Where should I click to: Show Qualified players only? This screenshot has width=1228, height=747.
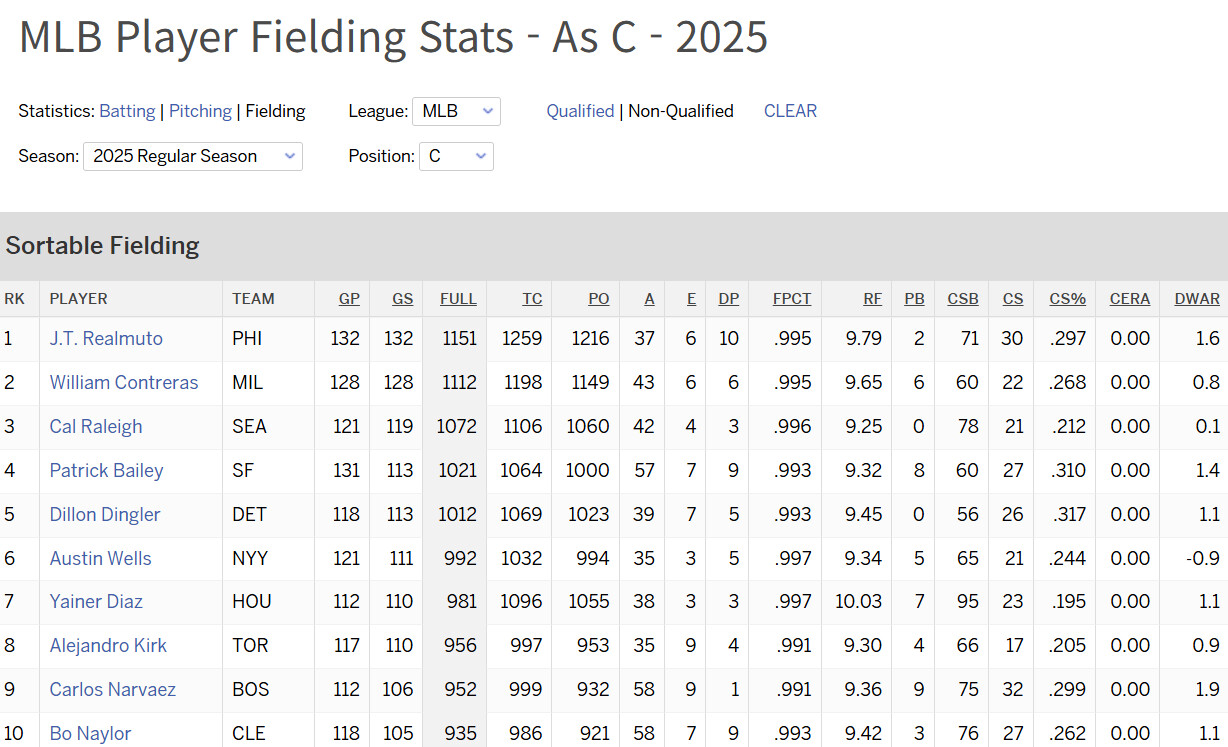click(580, 111)
